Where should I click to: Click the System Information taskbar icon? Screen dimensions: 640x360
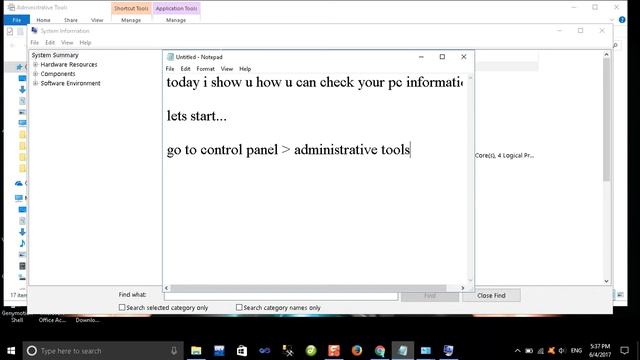click(x=448, y=351)
